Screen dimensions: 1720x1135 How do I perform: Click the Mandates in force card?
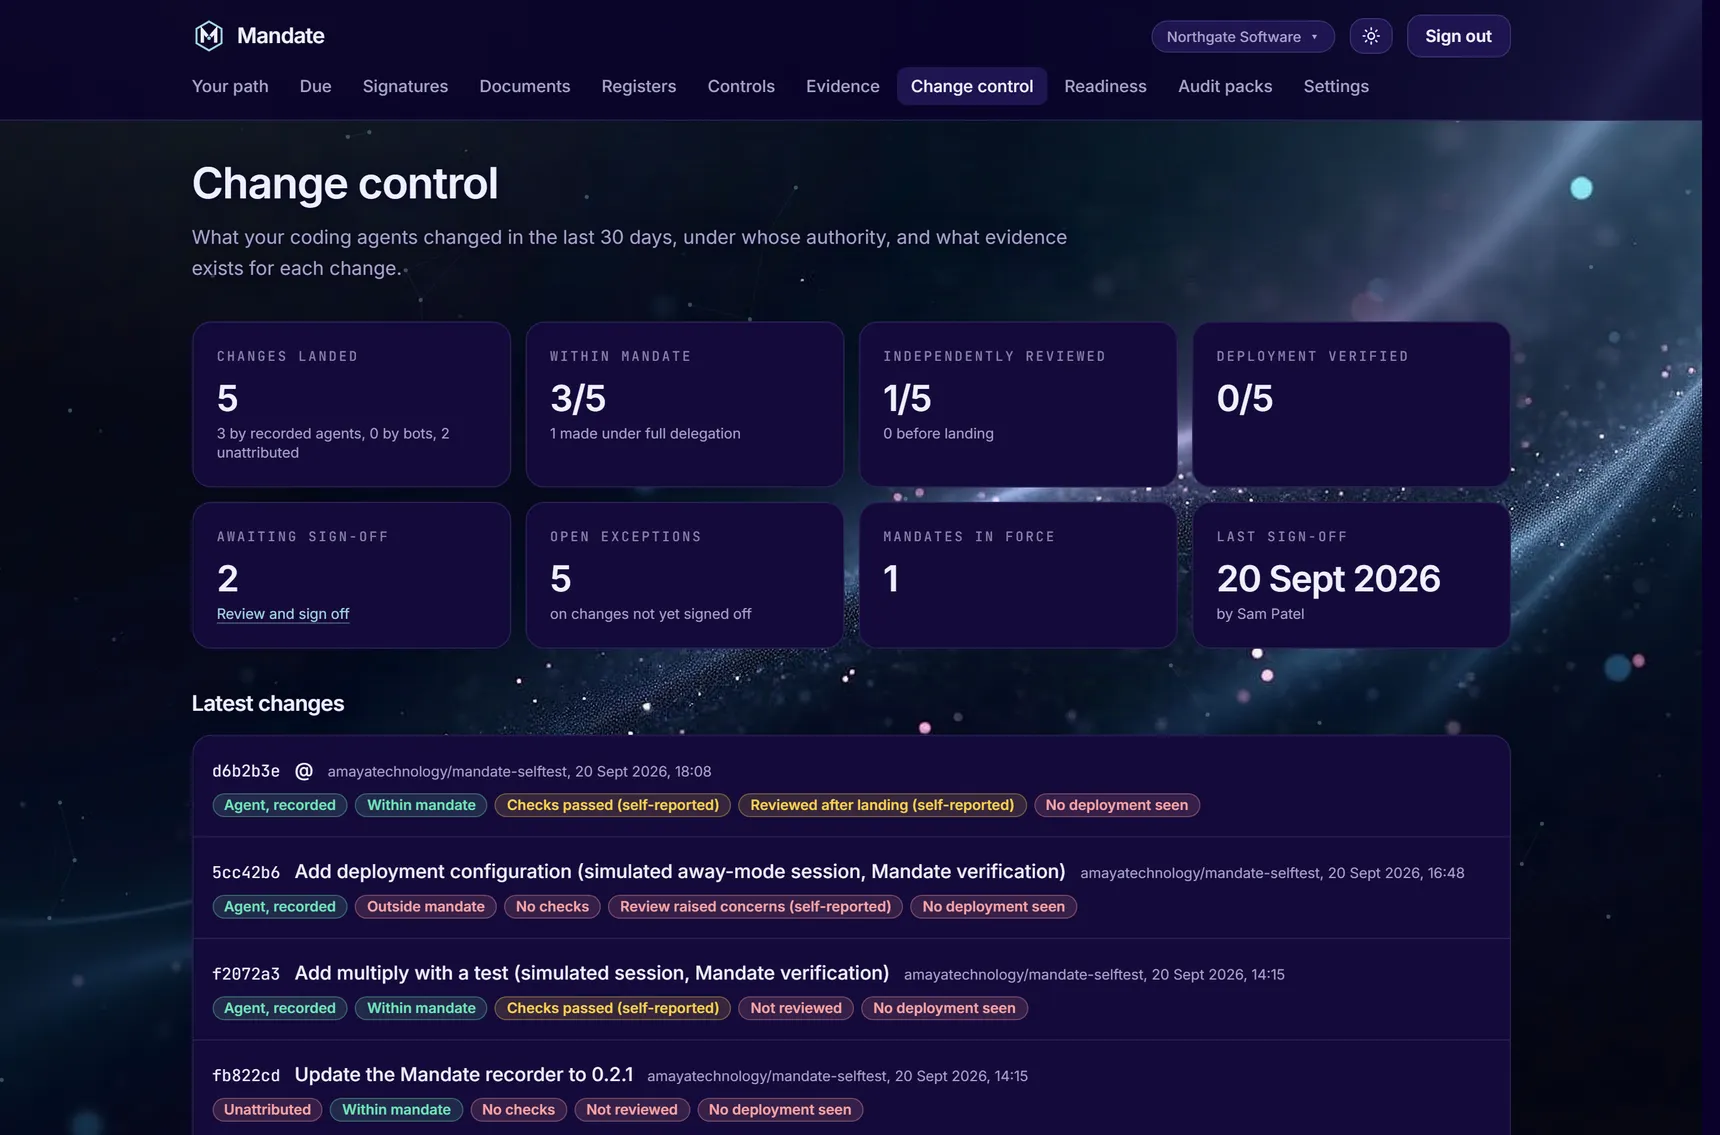1018,575
